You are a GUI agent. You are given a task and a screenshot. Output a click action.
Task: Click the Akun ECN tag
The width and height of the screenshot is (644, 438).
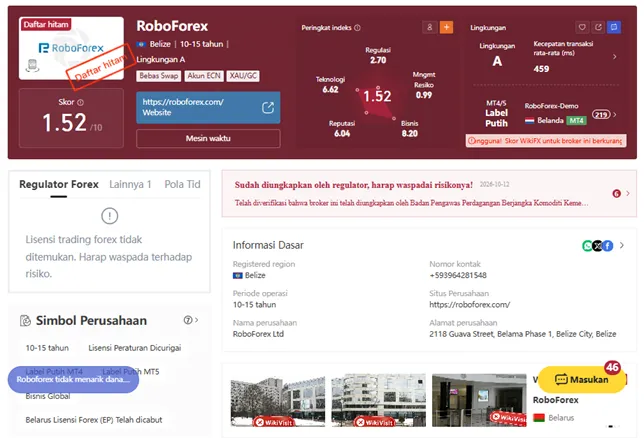pyautogui.click(x=204, y=76)
